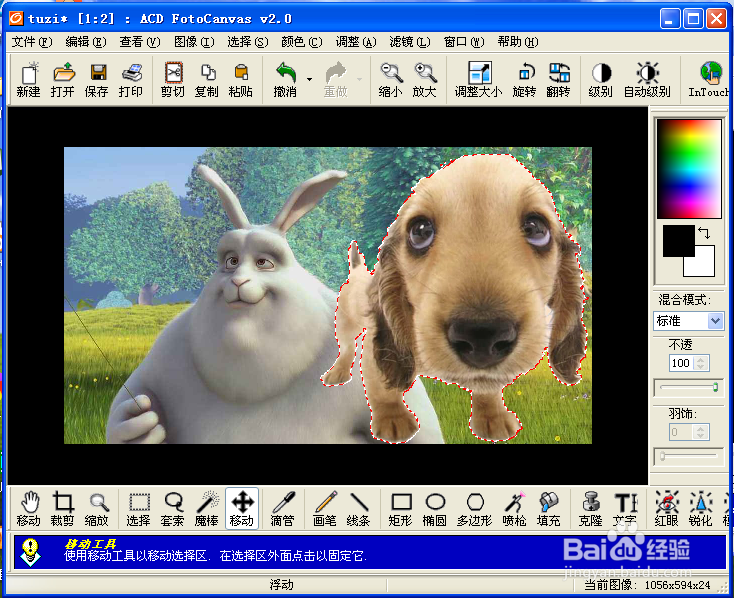The image size is (734, 598).
Task: Select the 选择 rectangular selection tool
Action: pos(139,509)
